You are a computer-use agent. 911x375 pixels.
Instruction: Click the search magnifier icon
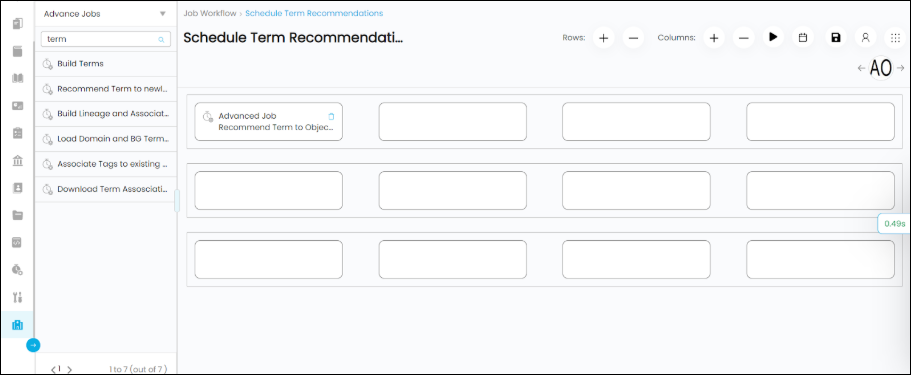pyautogui.click(x=162, y=40)
